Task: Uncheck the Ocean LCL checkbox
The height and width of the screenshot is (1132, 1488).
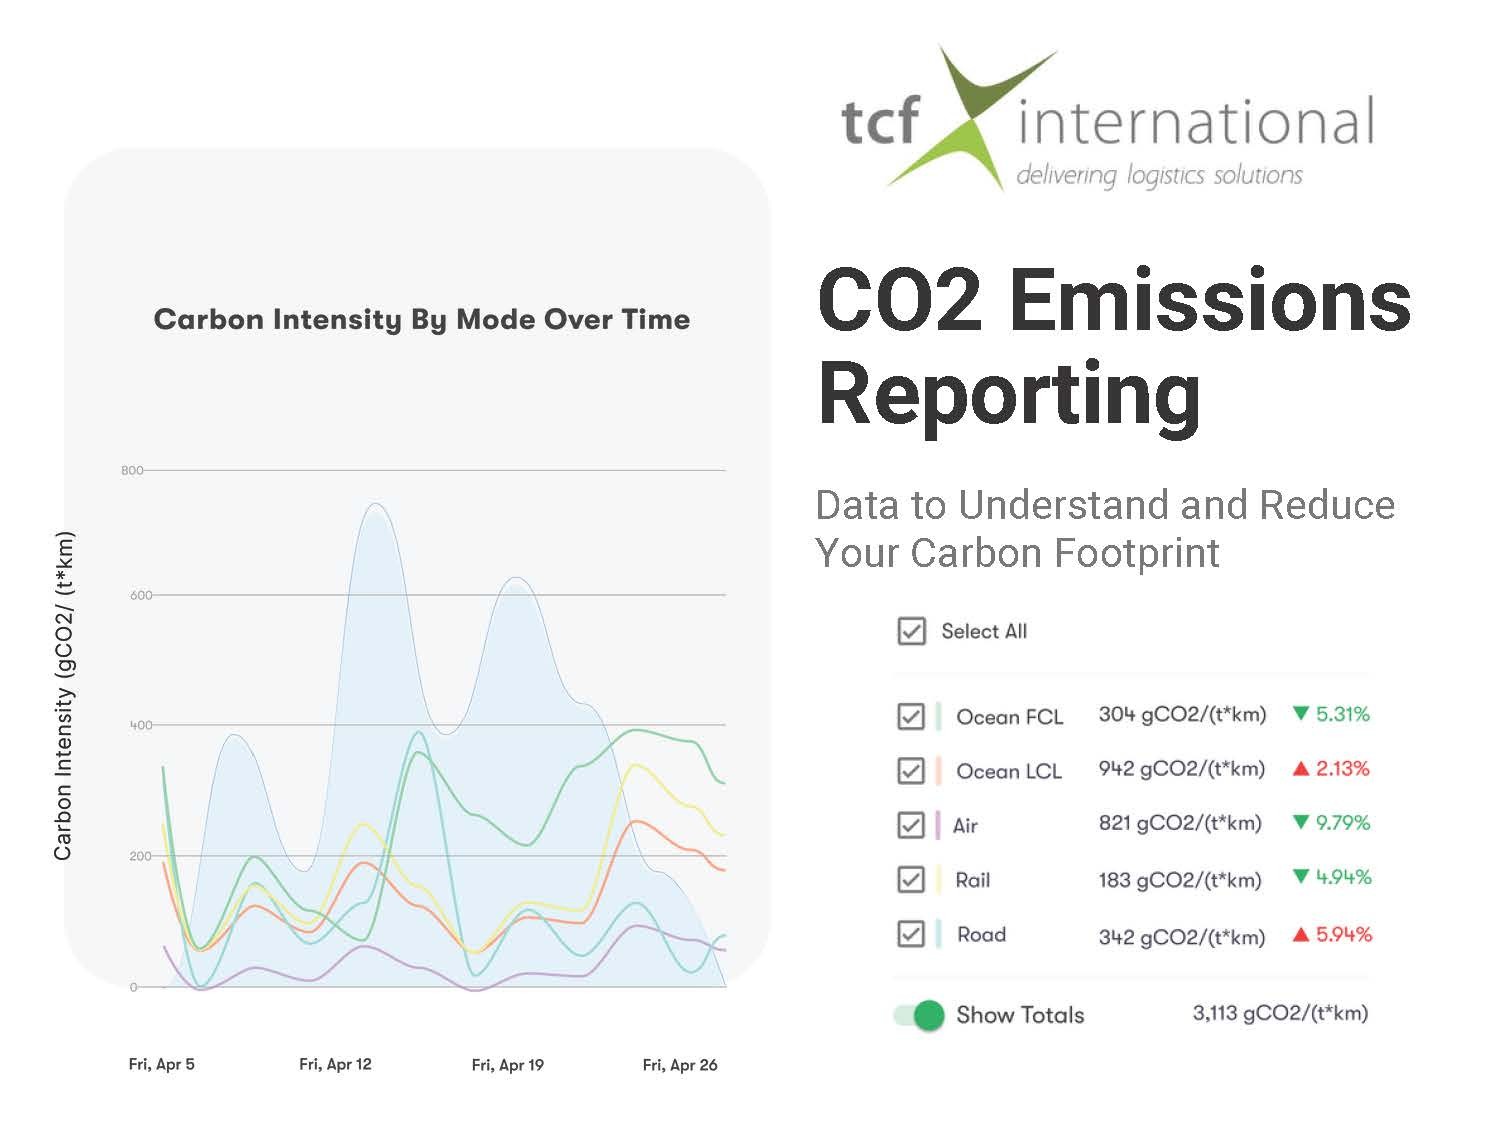Action: tap(911, 771)
